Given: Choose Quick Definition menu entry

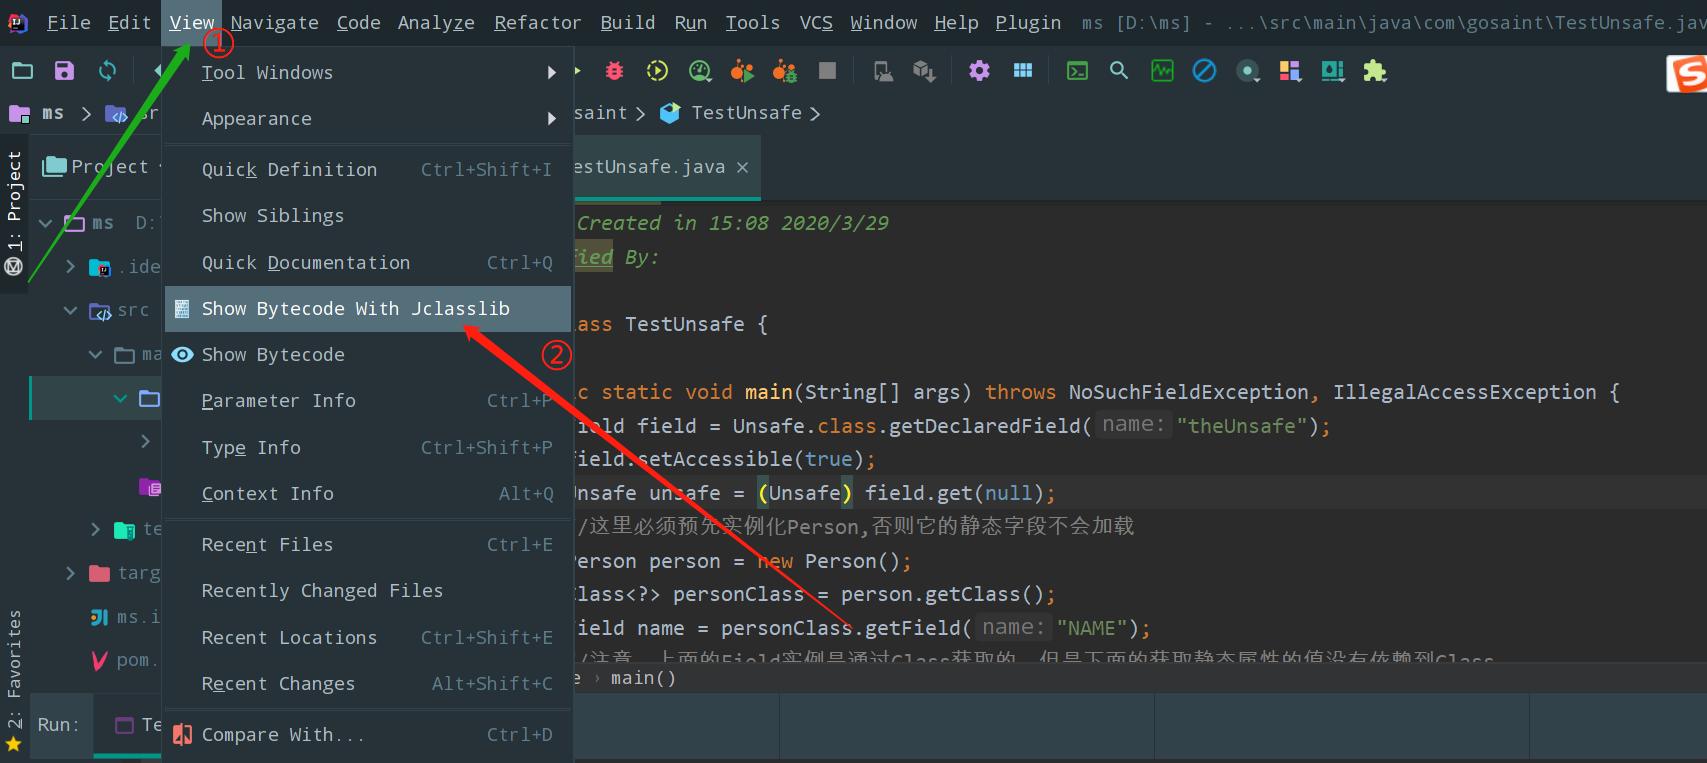Looking at the screenshot, I should [x=368, y=170].
